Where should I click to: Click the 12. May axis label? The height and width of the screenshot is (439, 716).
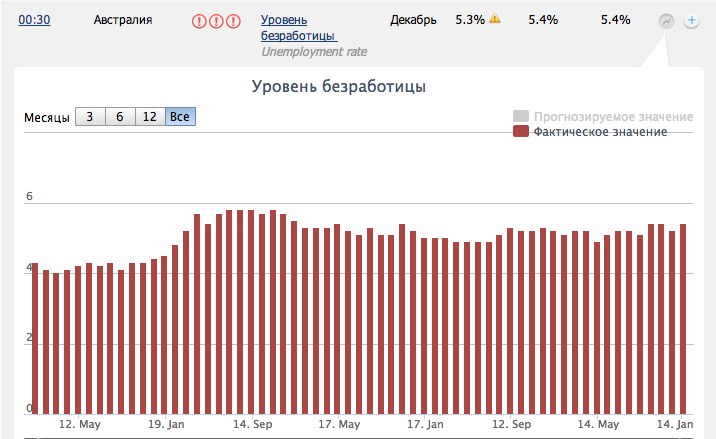tap(79, 424)
